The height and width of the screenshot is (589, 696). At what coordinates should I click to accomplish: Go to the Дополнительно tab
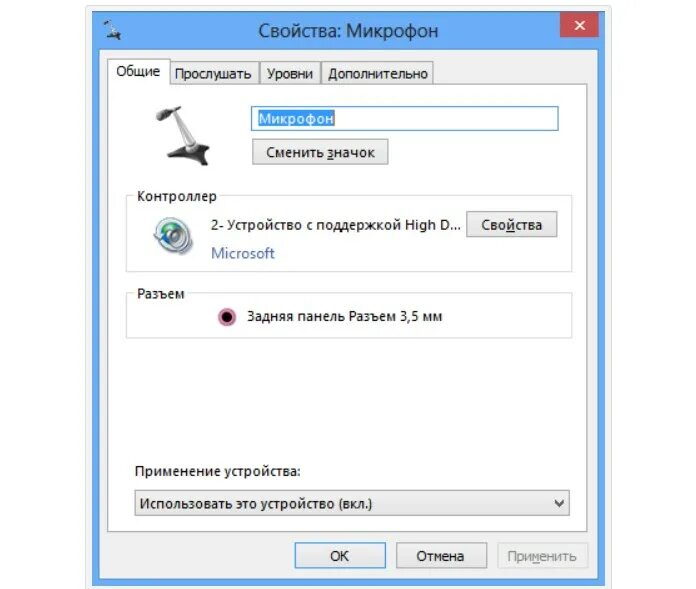pos(378,73)
